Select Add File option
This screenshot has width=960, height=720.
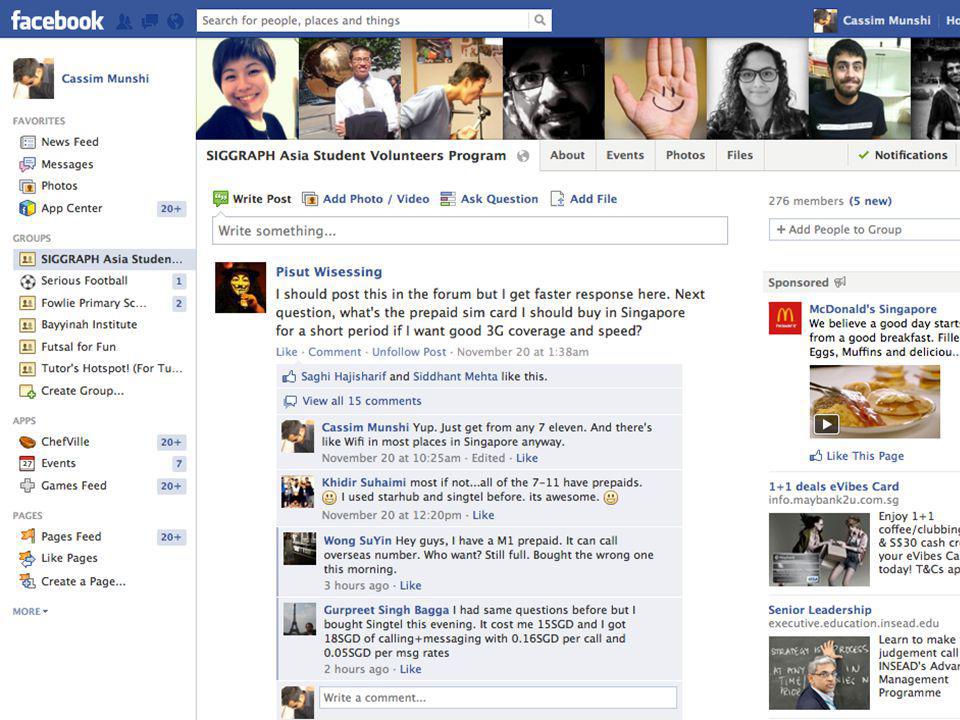(x=583, y=199)
